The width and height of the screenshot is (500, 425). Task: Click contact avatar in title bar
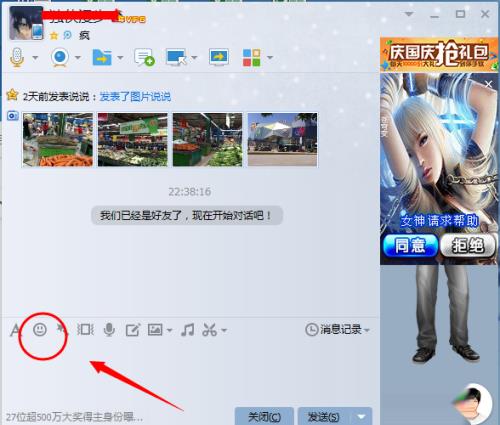26,23
